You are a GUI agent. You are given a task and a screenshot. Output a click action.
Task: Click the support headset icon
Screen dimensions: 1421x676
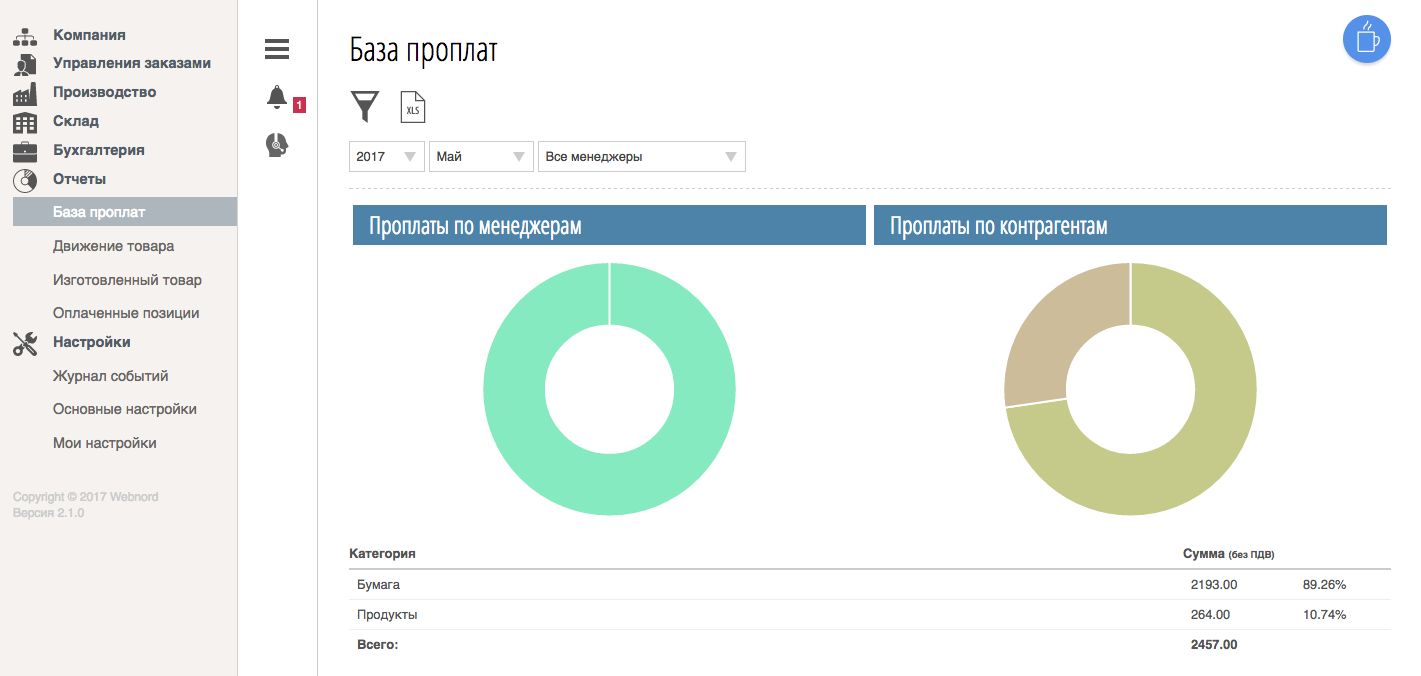pyautogui.click(x=277, y=146)
